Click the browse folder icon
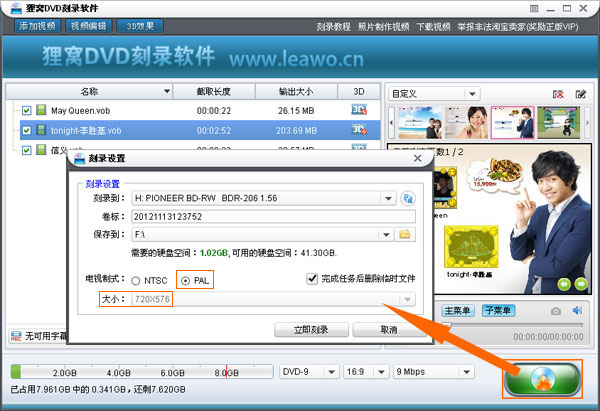 coord(405,235)
